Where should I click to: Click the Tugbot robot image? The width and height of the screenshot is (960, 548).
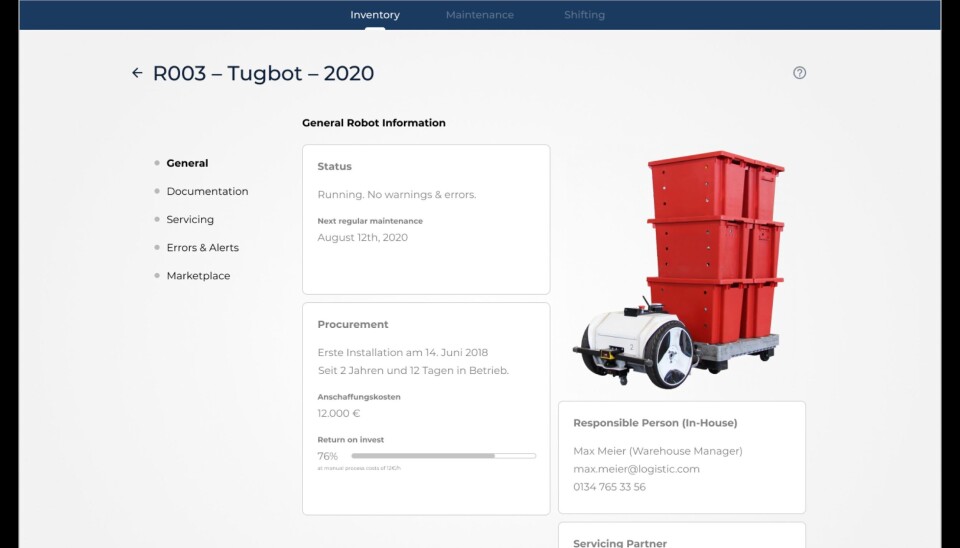[680, 270]
